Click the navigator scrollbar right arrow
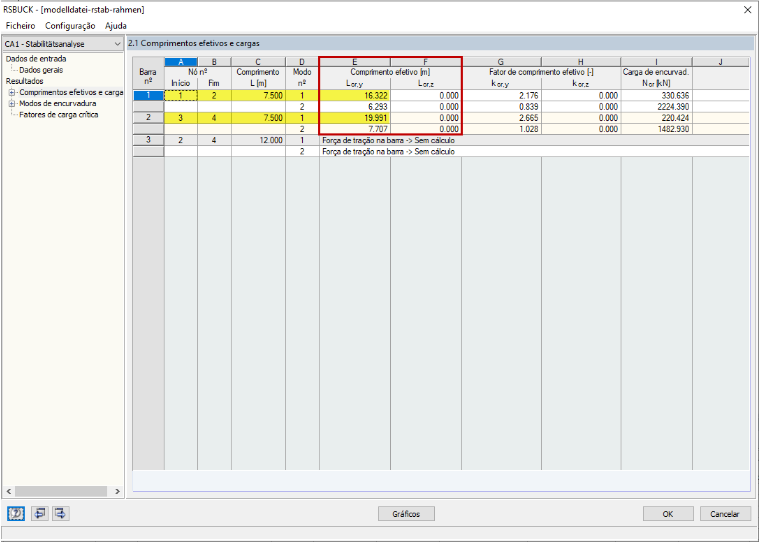Image resolution: width=760 pixels, height=542 pixels. pyautogui.click(x=117, y=491)
